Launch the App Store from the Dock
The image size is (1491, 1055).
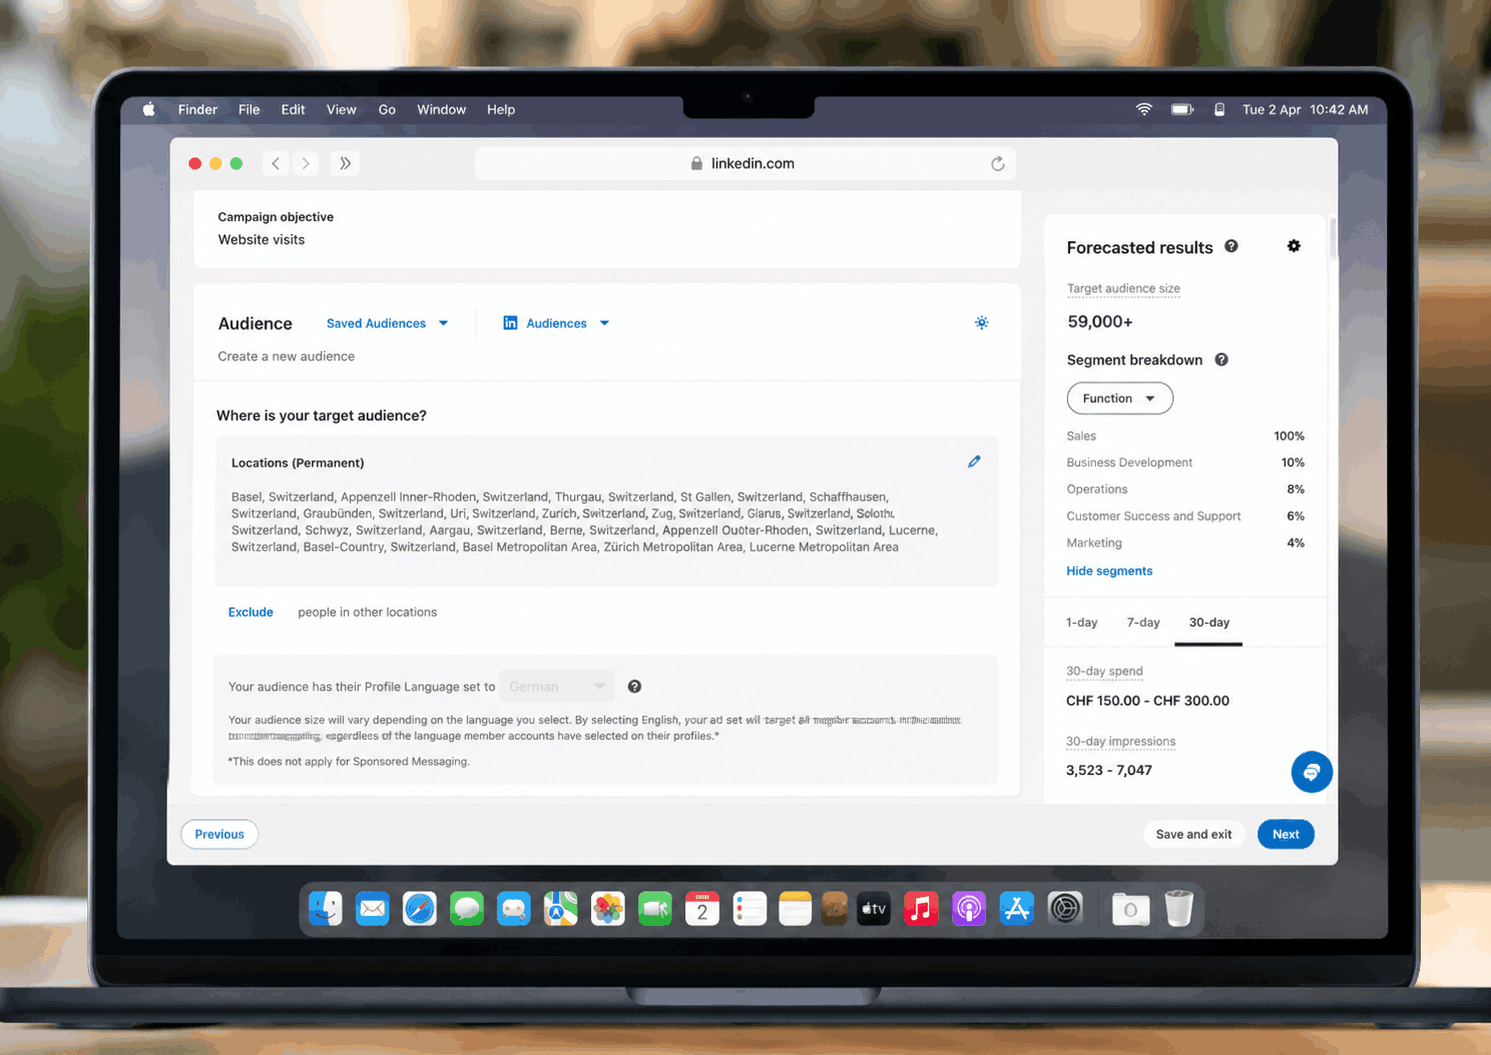1016,908
